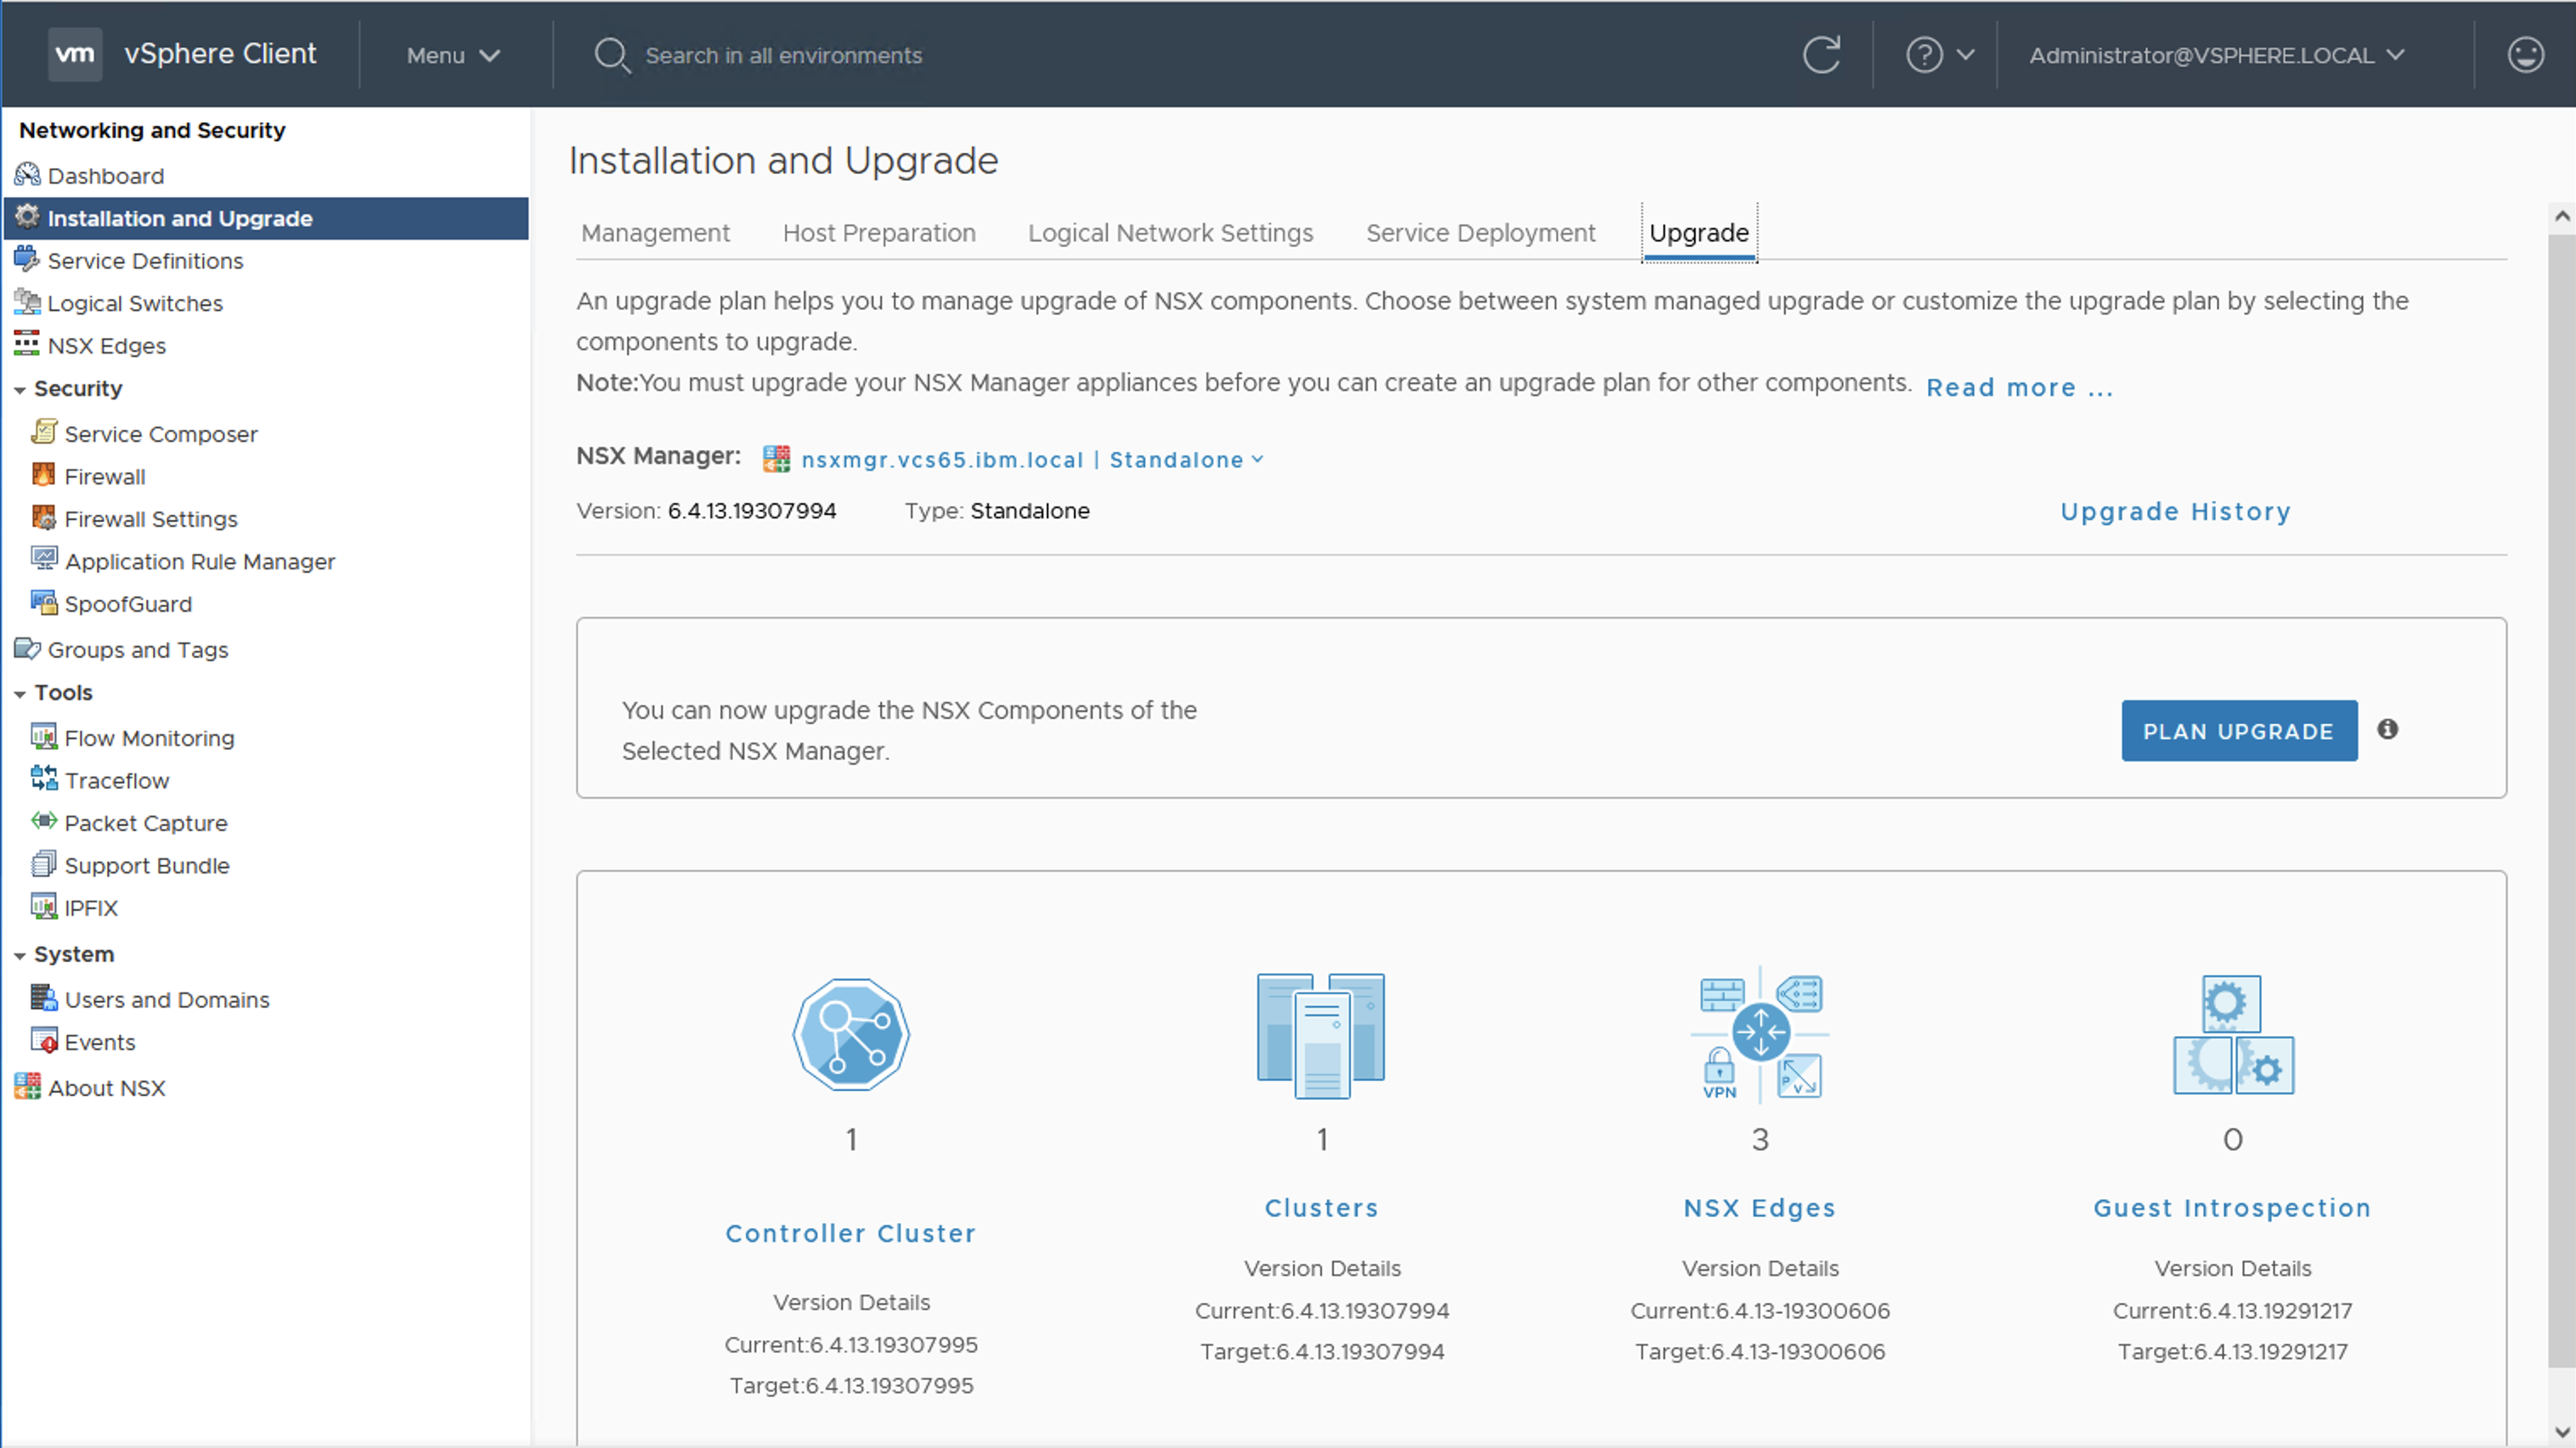The width and height of the screenshot is (2576, 1448).
Task: Click the Clusters servers icon
Action: [x=1321, y=1034]
